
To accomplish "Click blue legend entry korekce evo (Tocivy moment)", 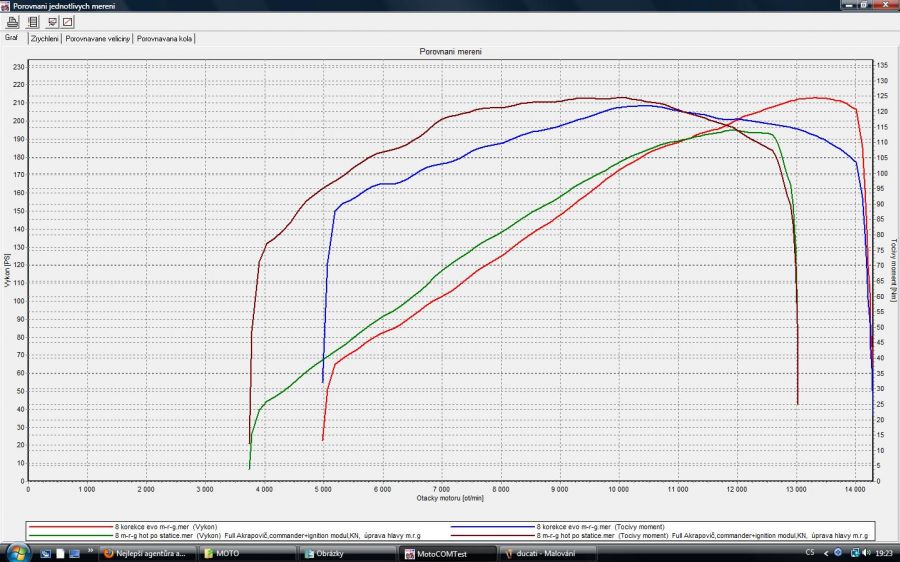I will 600,526.
